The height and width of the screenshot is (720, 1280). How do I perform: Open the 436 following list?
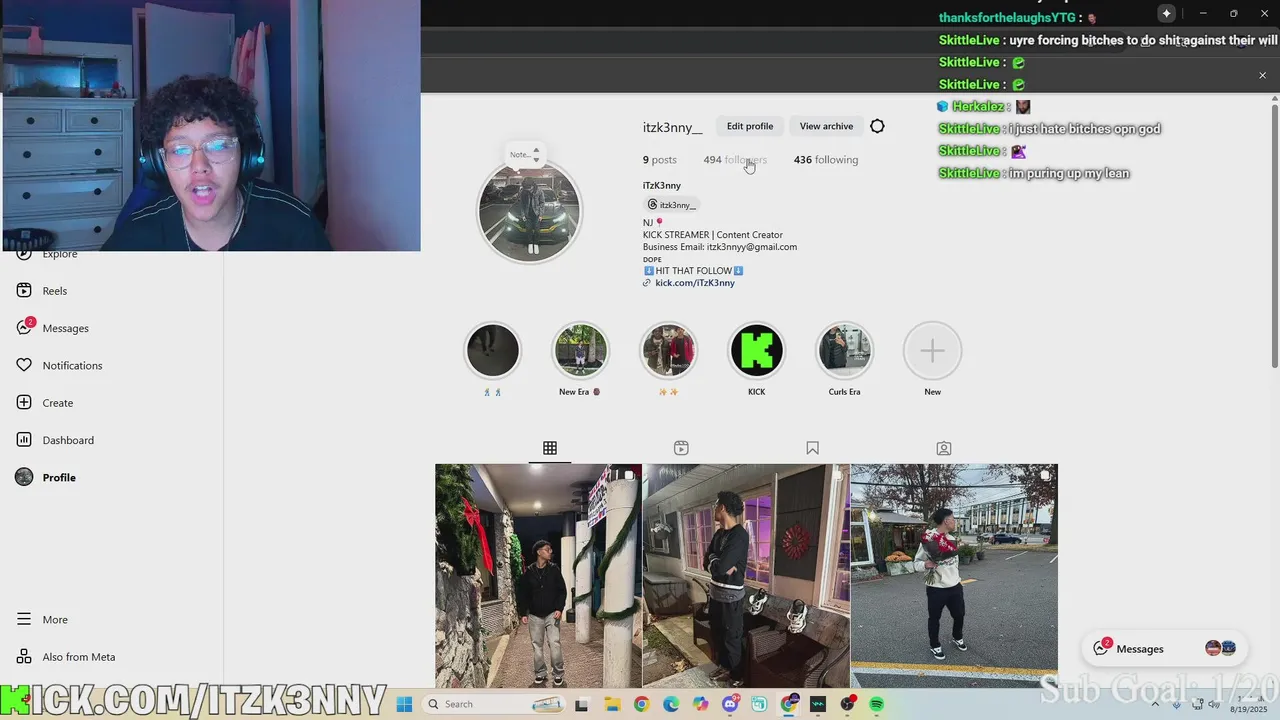coord(826,160)
